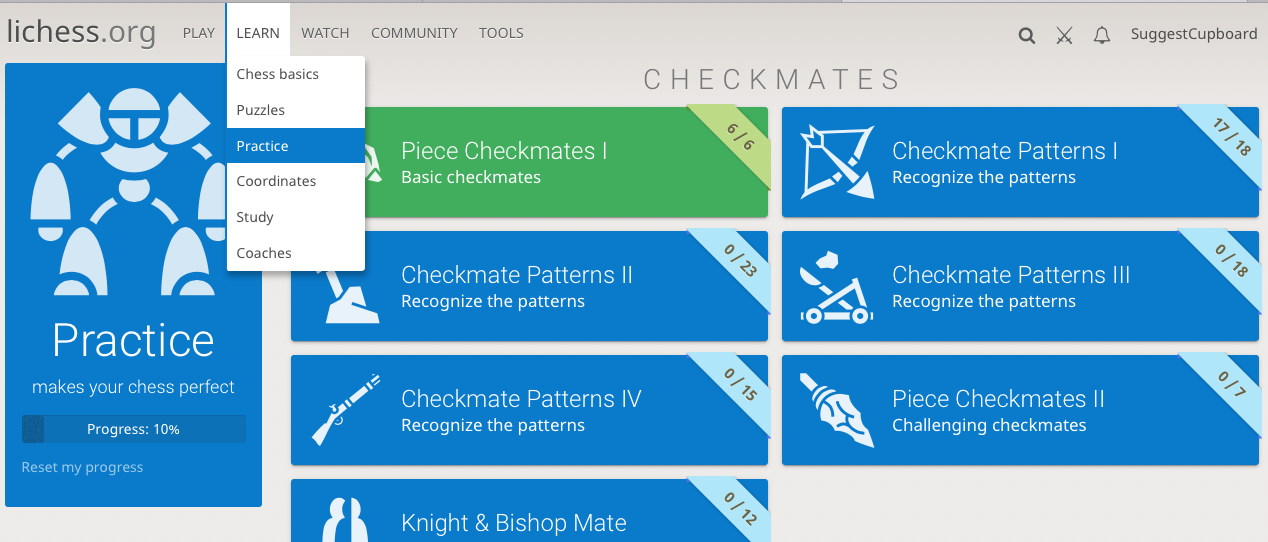Click the search magnifier icon
1268x542 pixels.
tap(1026, 35)
